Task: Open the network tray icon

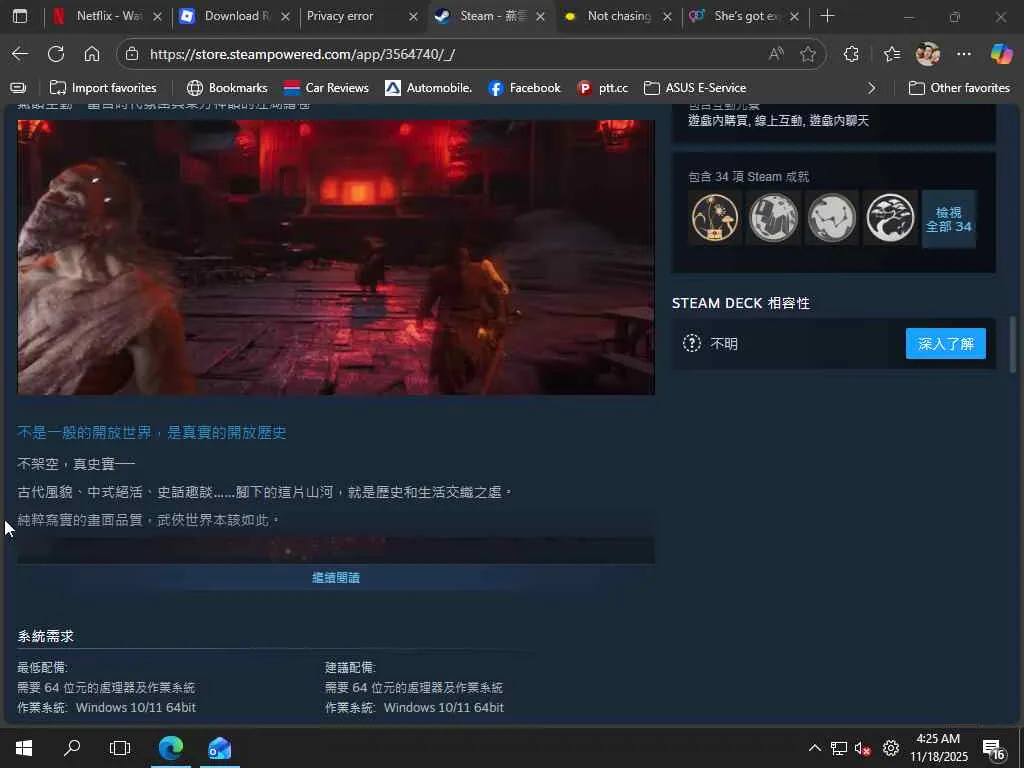Action: pyautogui.click(x=839, y=748)
